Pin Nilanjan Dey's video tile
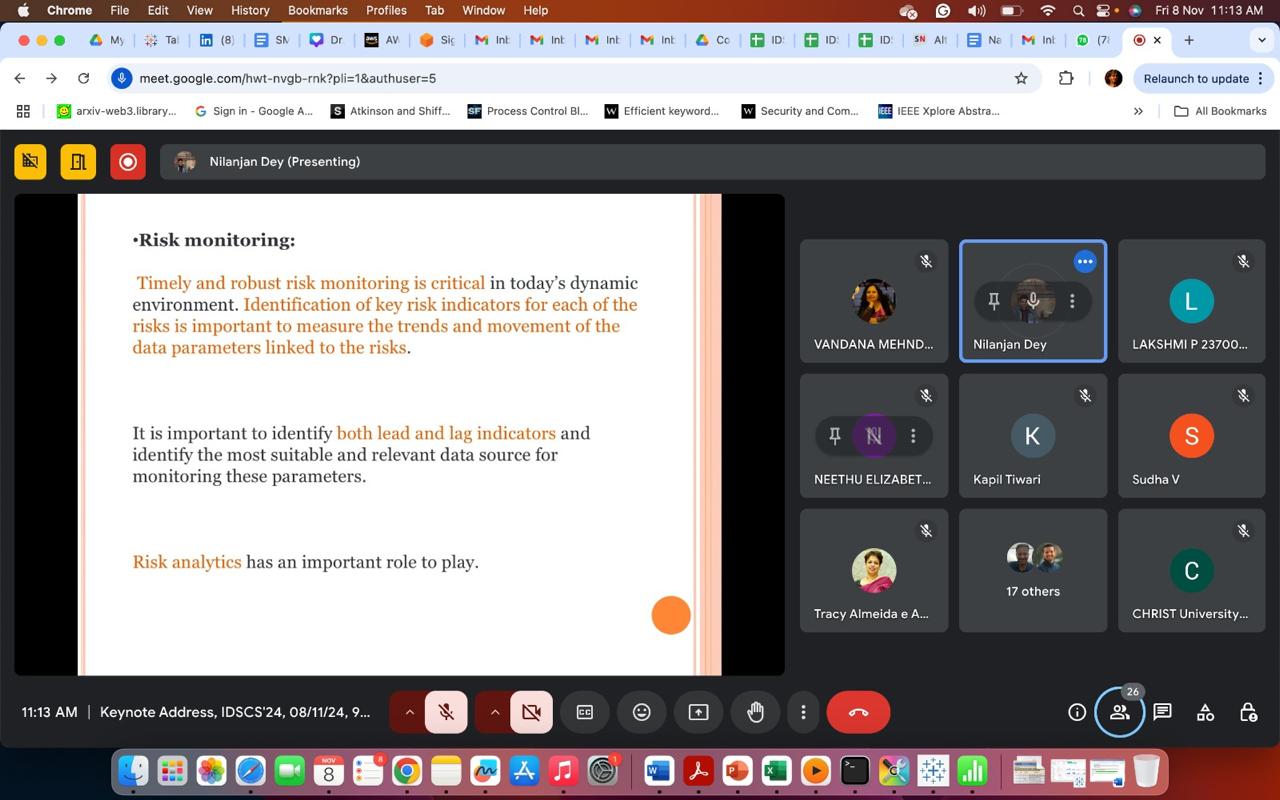The width and height of the screenshot is (1280, 800). [994, 301]
